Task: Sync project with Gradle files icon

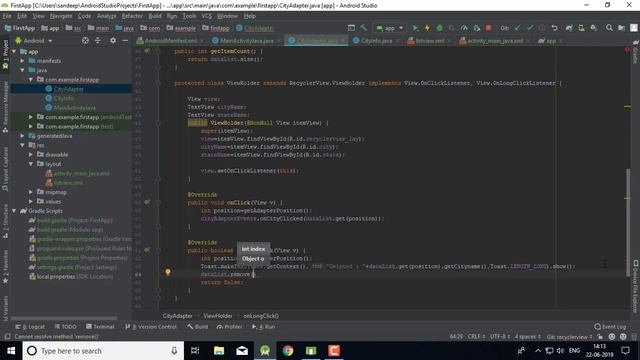Action: [x=569, y=28]
